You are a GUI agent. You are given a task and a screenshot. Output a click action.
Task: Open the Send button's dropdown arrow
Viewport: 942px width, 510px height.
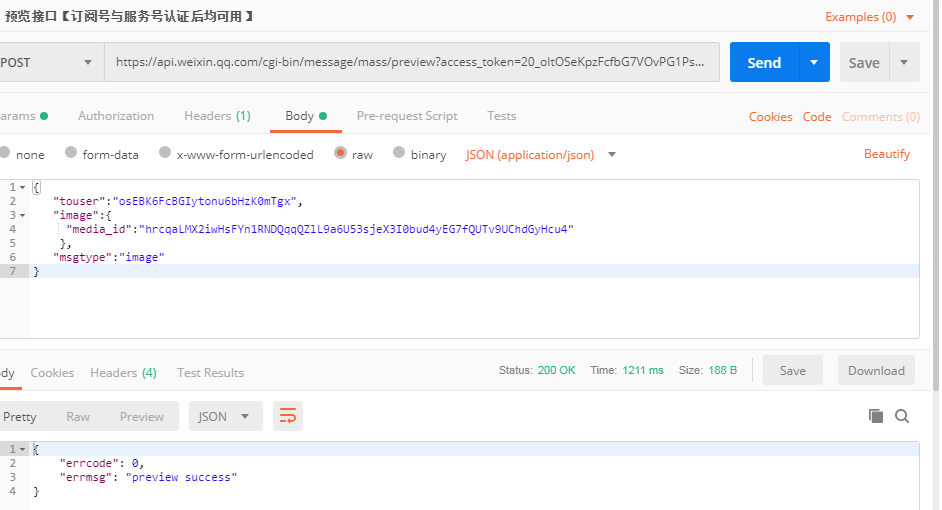(814, 62)
